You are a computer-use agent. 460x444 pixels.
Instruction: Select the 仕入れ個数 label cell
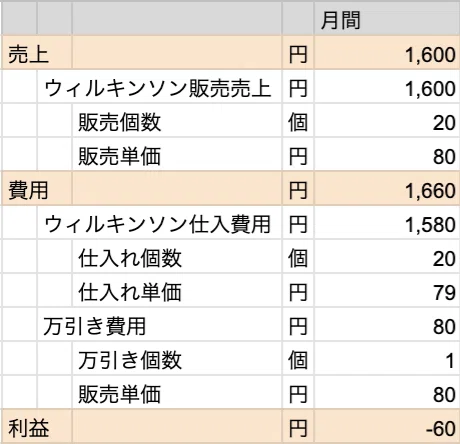pos(177,258)
